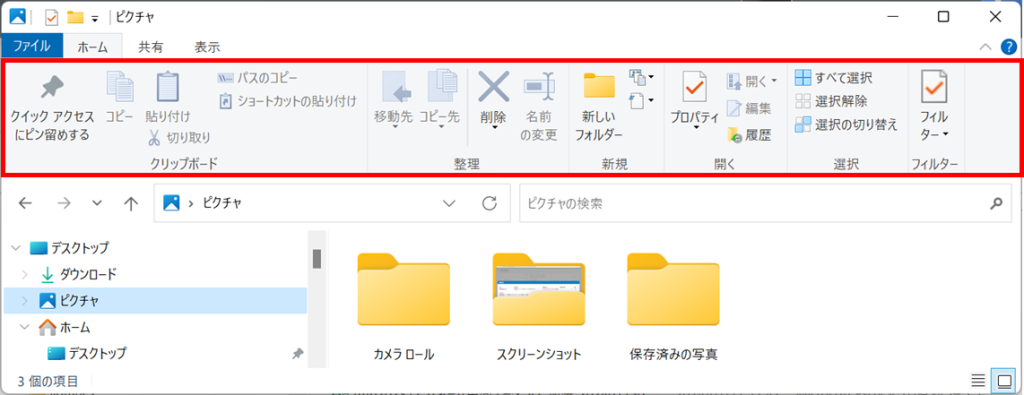The width and height of the screenshot is (1024, 395).
Task: Click 編集 in the ribbon
Action: (x=749, y=108)
